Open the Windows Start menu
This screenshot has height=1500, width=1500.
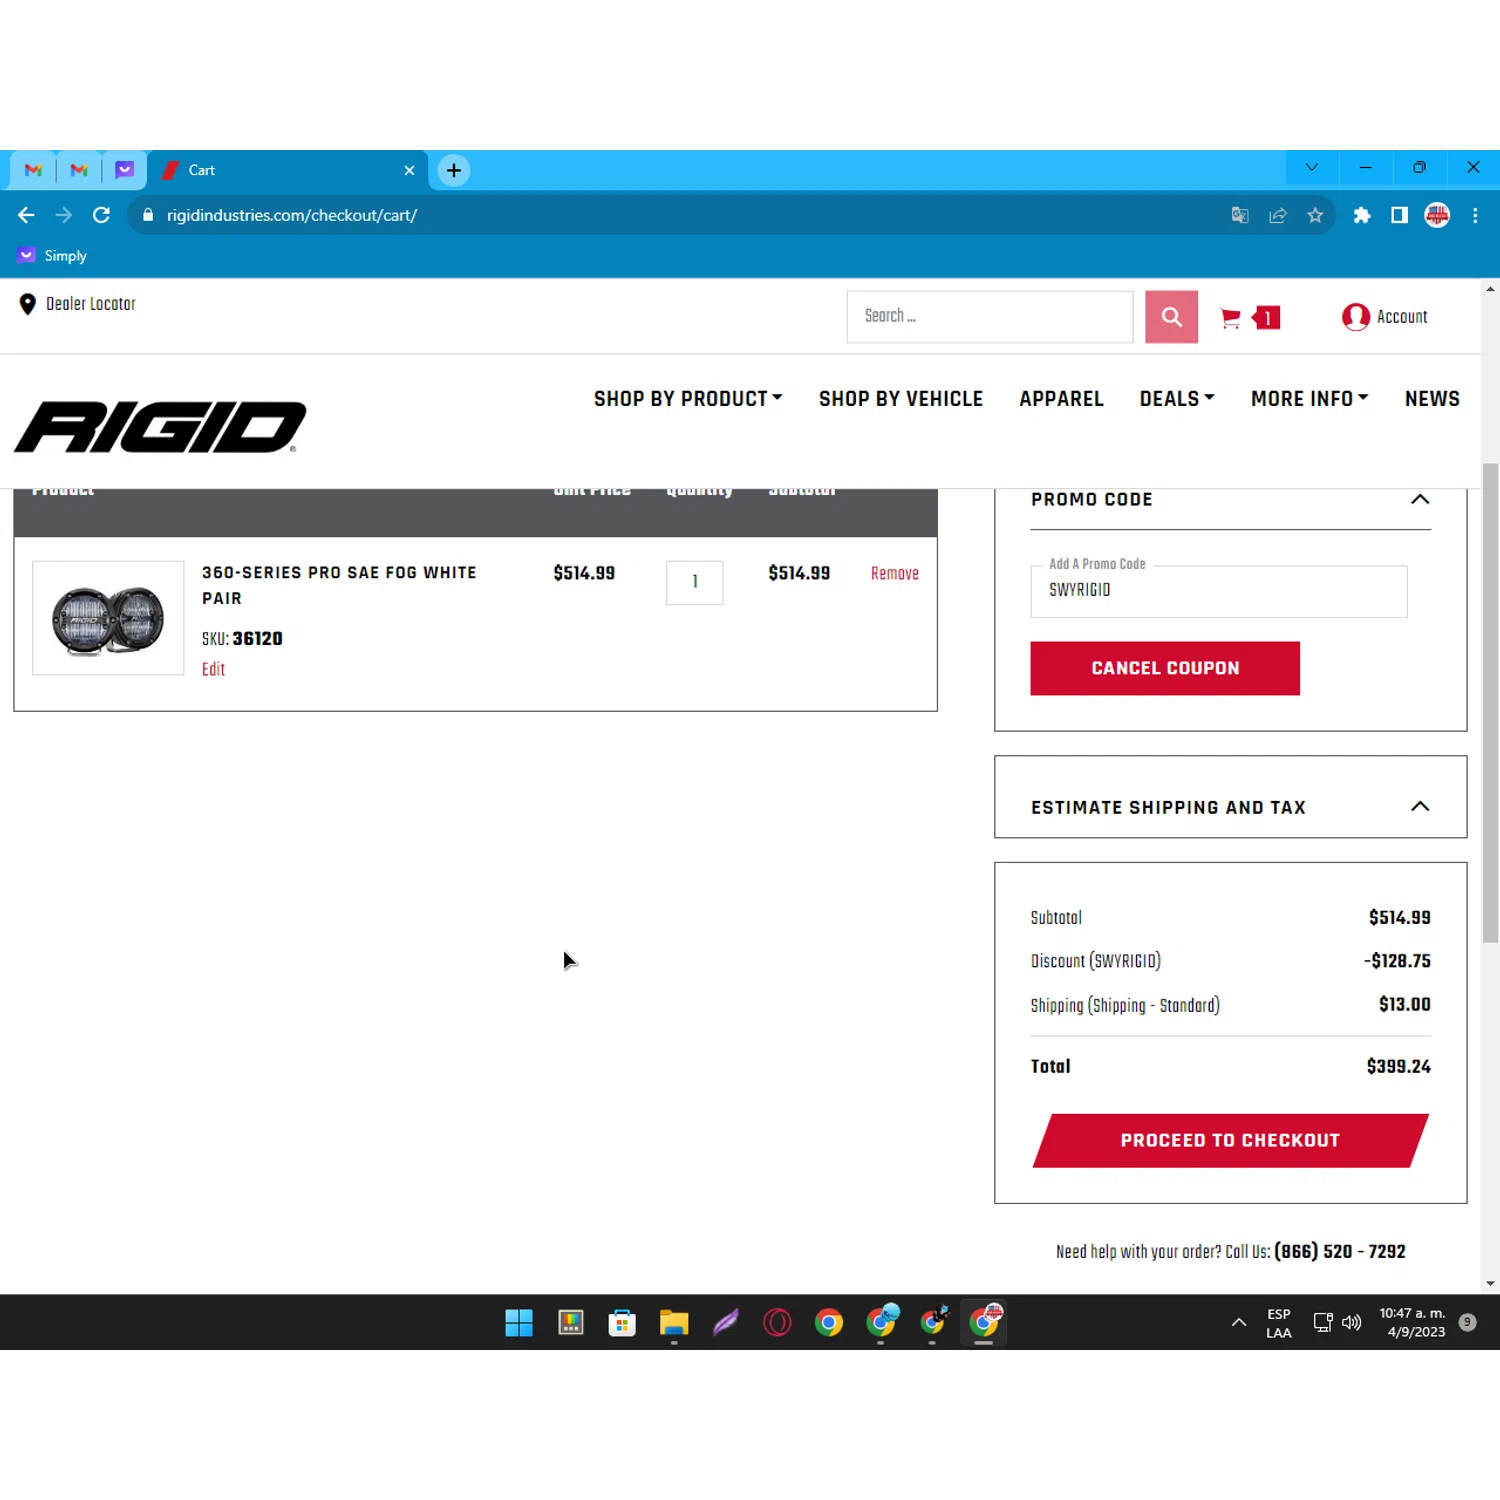click(x=519, y=1322)
